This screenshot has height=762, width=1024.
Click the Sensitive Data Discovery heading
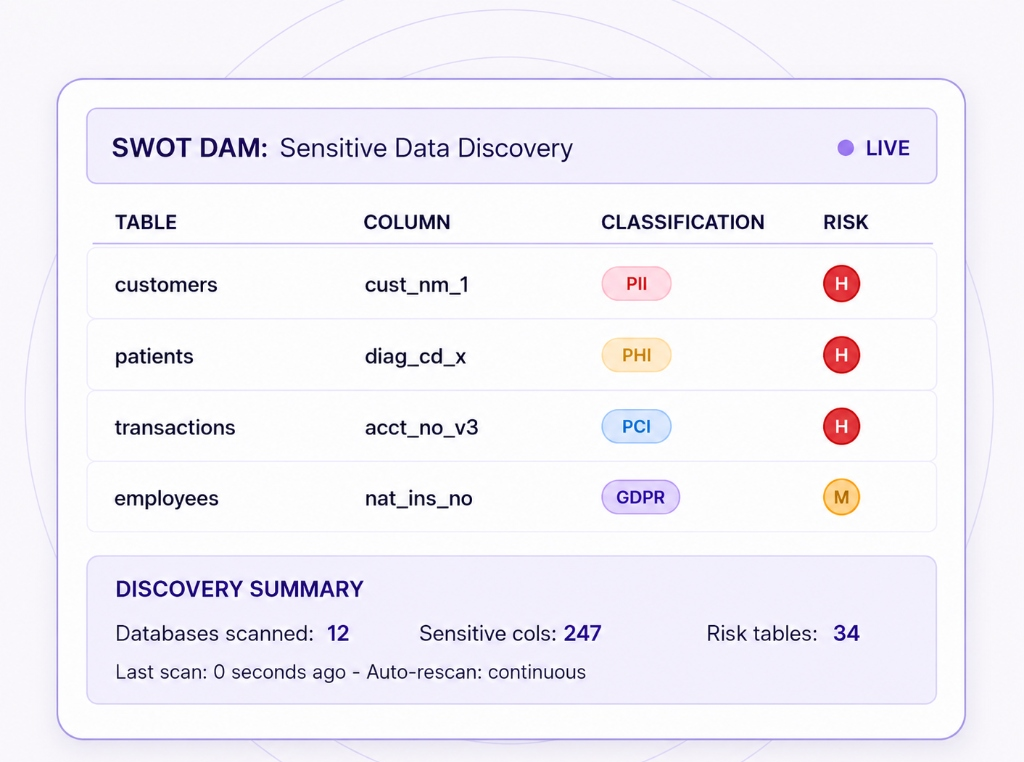pyautogui.click(x=426, y=148)
